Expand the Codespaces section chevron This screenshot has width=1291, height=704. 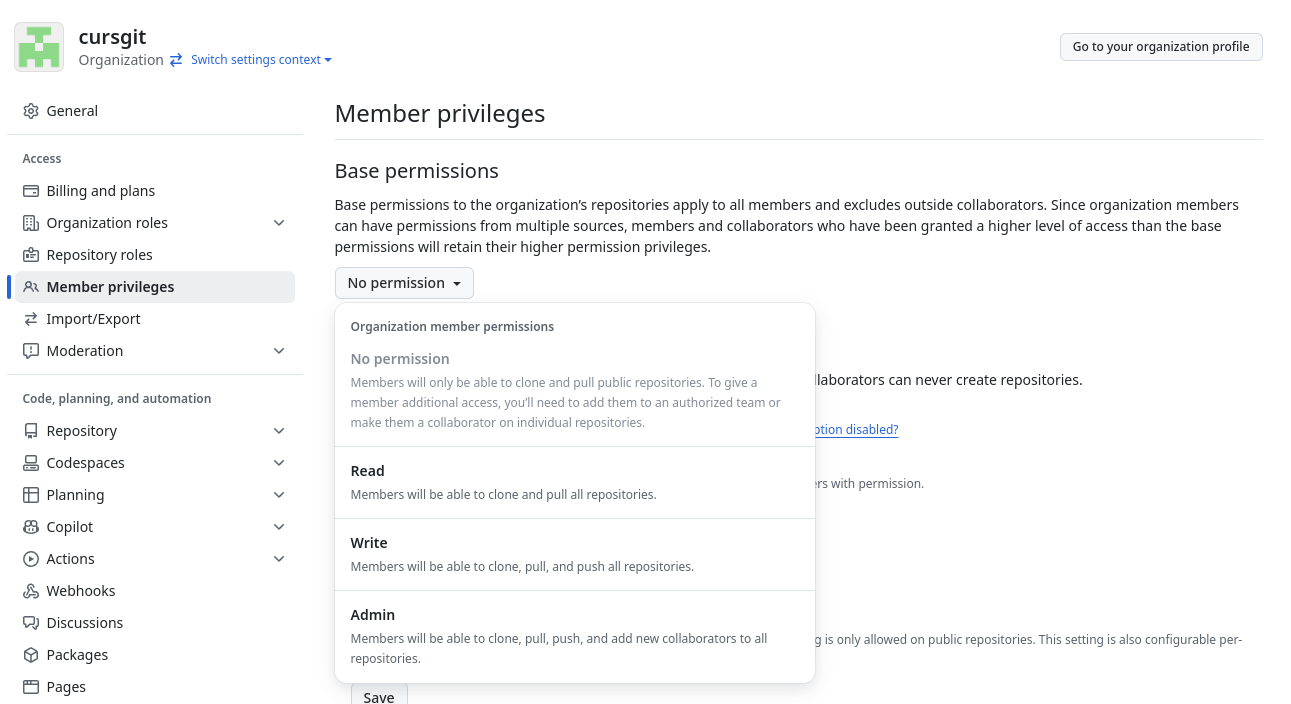coord(279,463)
